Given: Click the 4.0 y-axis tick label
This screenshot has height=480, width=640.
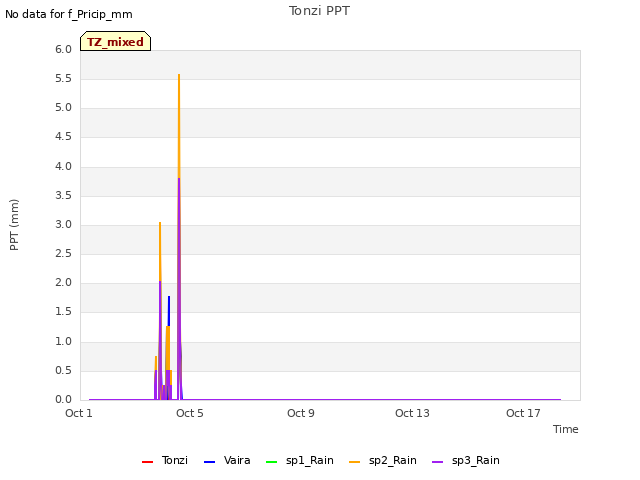Looking at the screenshot, I should tap(63, 166).
